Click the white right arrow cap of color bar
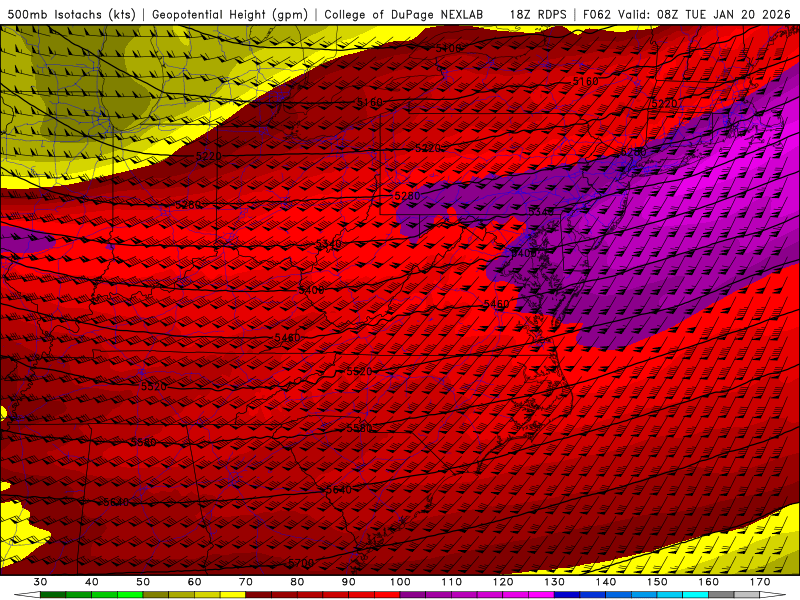This screenshot has height=600, width=800. 772,594
